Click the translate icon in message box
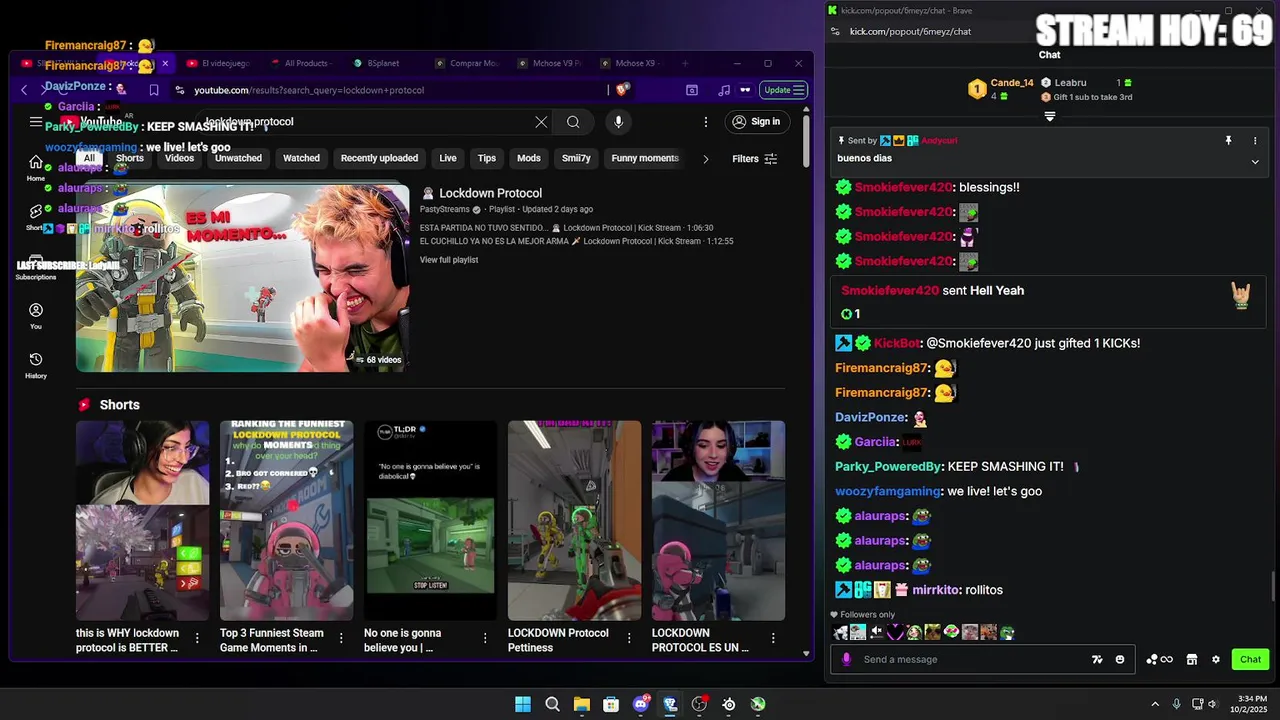Image resolution: width=1280 pixels, height=720 pixels. 1097,659
